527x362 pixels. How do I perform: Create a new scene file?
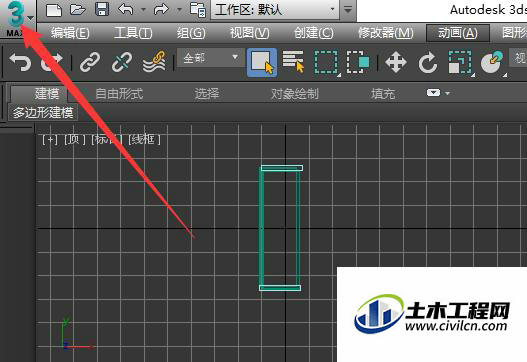pos(54,10)
